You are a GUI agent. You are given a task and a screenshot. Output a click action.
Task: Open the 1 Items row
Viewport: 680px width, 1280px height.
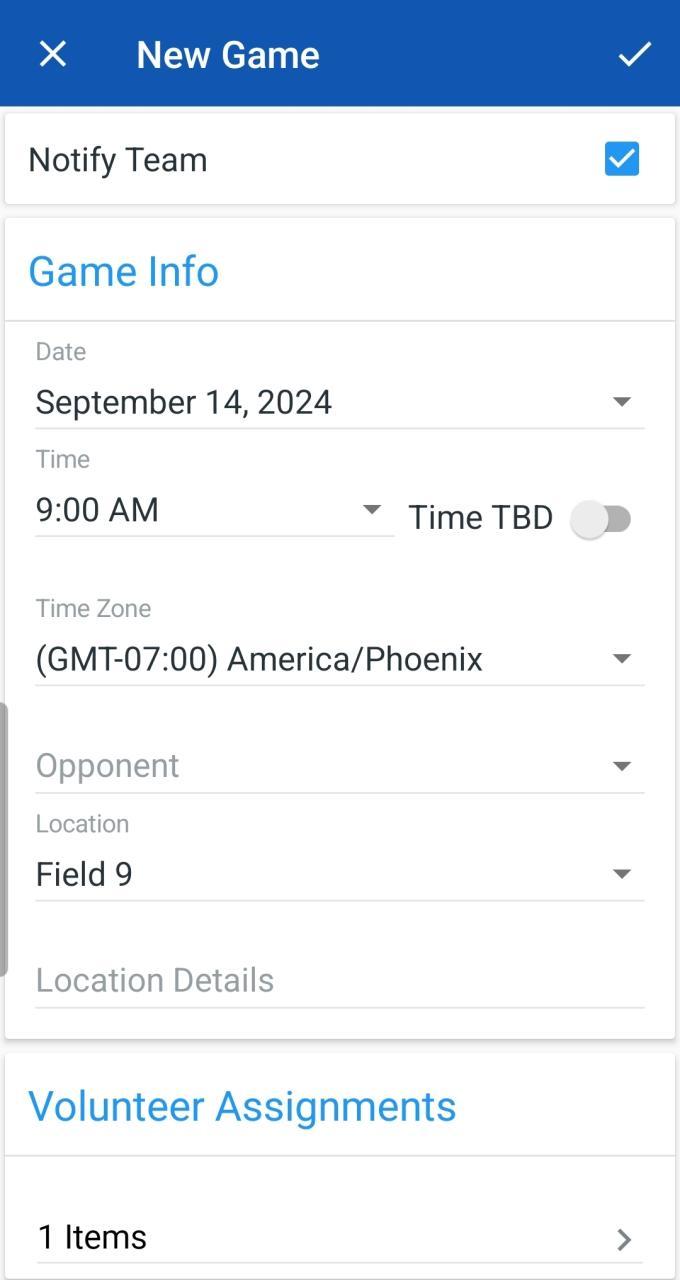tap(93, 1237)
